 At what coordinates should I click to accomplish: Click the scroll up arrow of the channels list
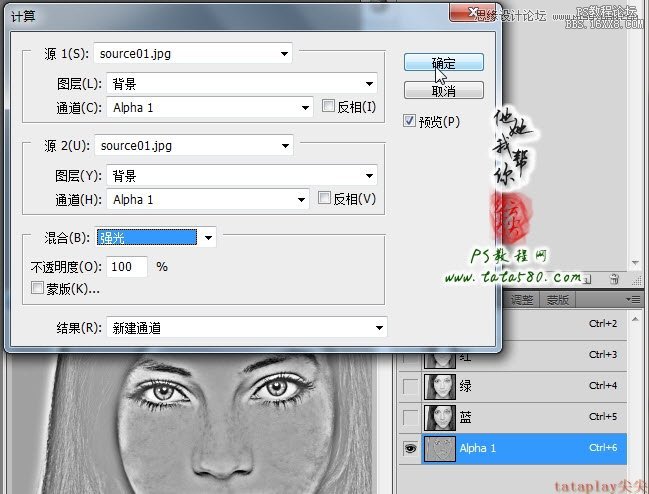point(635,319)
